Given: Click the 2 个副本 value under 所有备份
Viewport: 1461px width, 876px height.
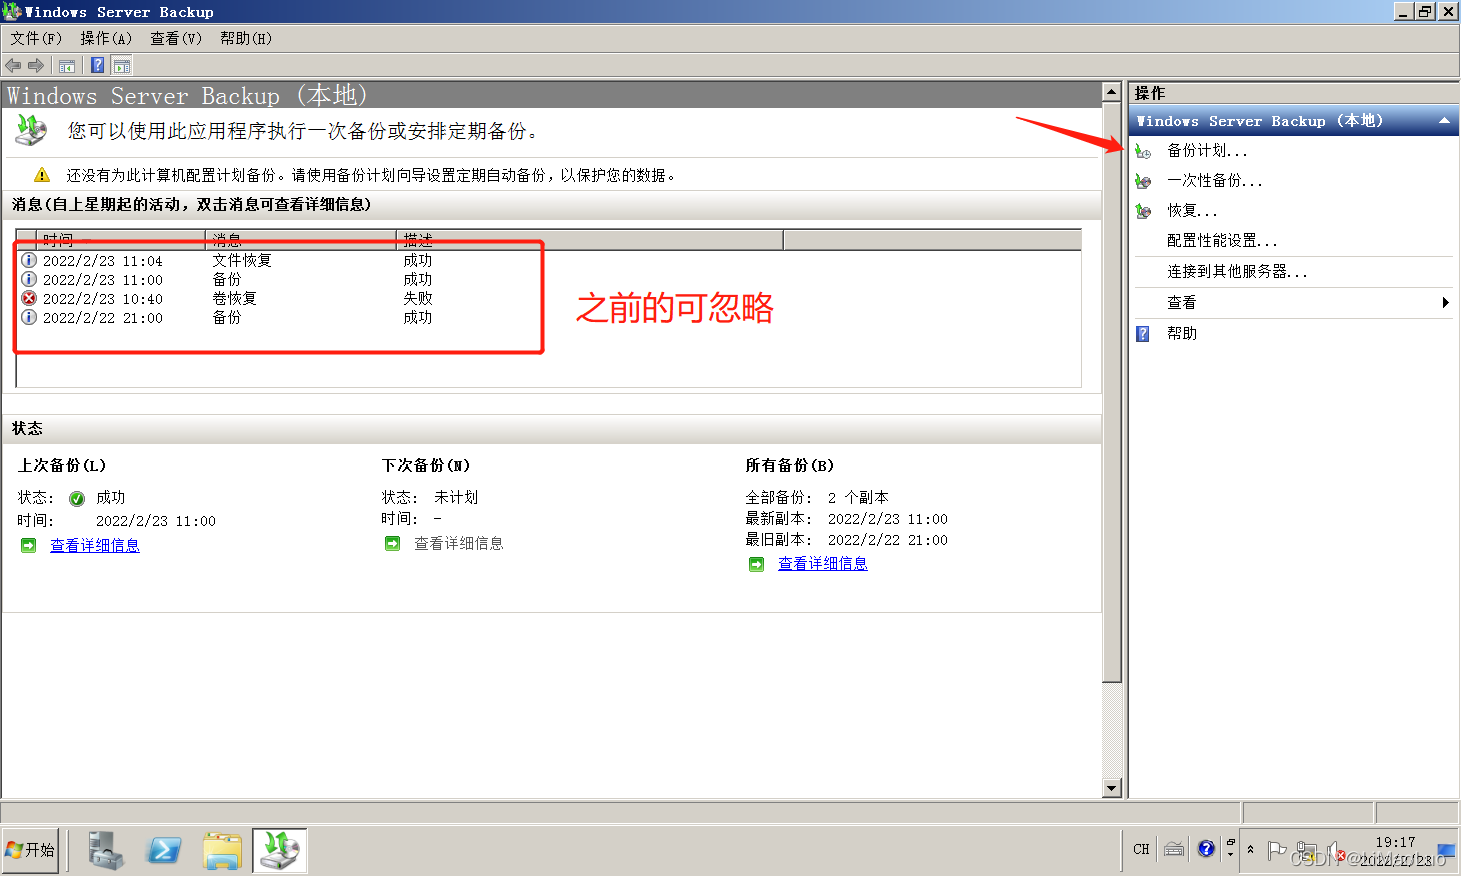Looking at the screenshot, I should click(858, 497).
